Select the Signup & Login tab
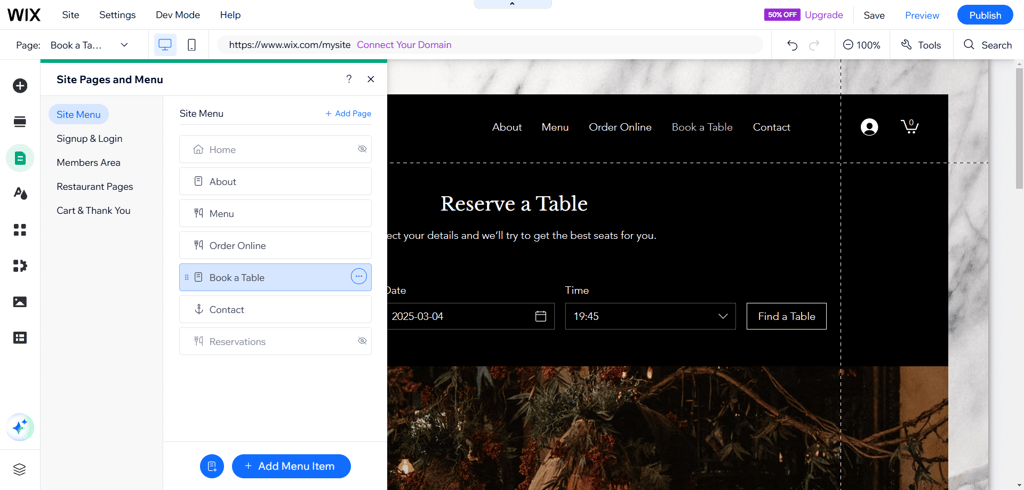This screenshot has width=1024, height=490. click(89, 139)
